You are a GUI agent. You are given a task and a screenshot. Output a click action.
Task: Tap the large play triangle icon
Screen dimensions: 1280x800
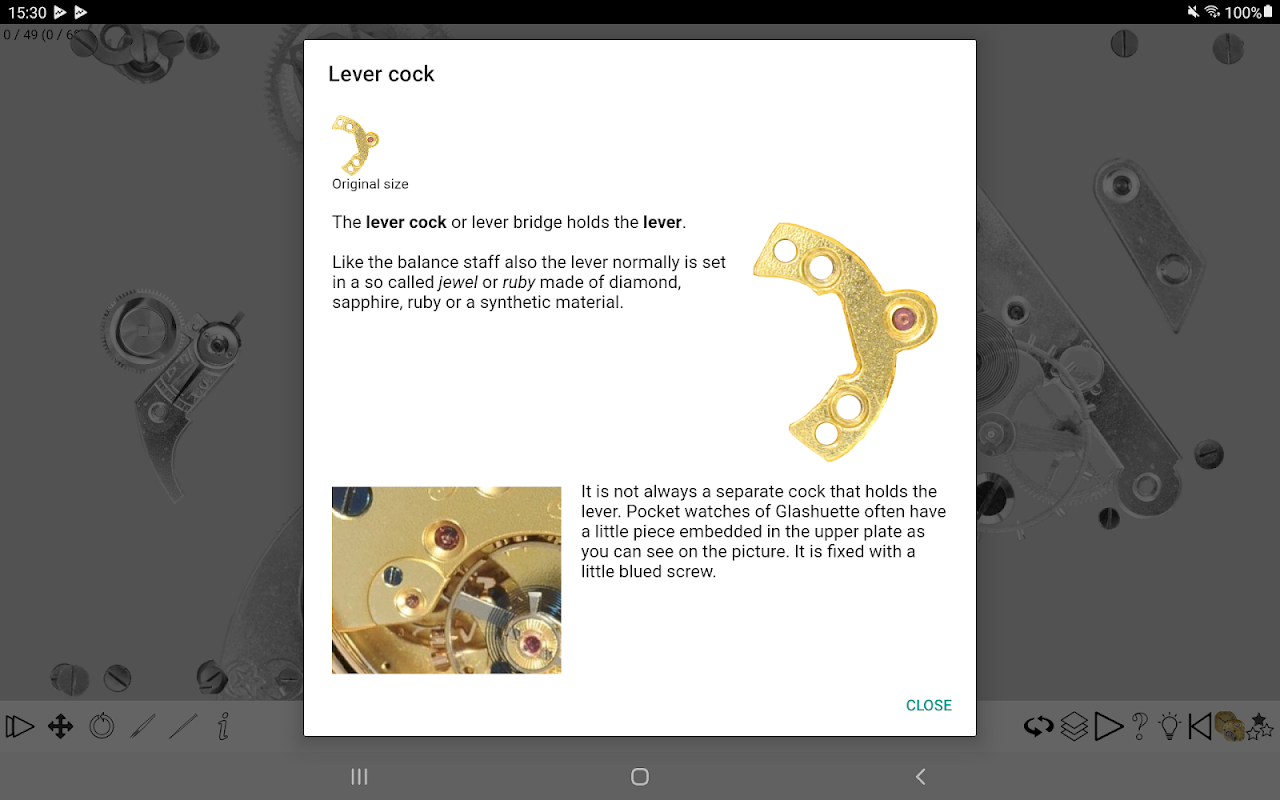point(1108,726)
